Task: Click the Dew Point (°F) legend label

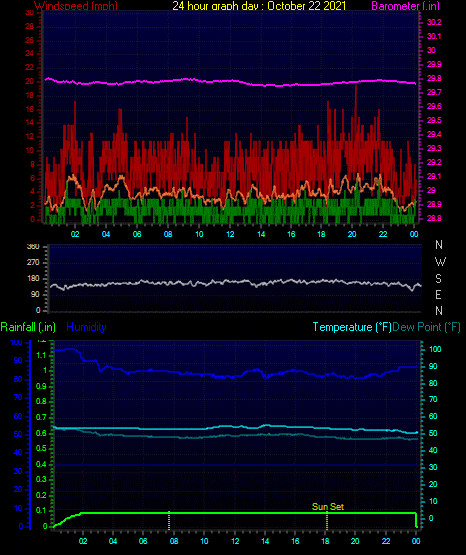Action: pyautogui.click(x=427, y=327)
